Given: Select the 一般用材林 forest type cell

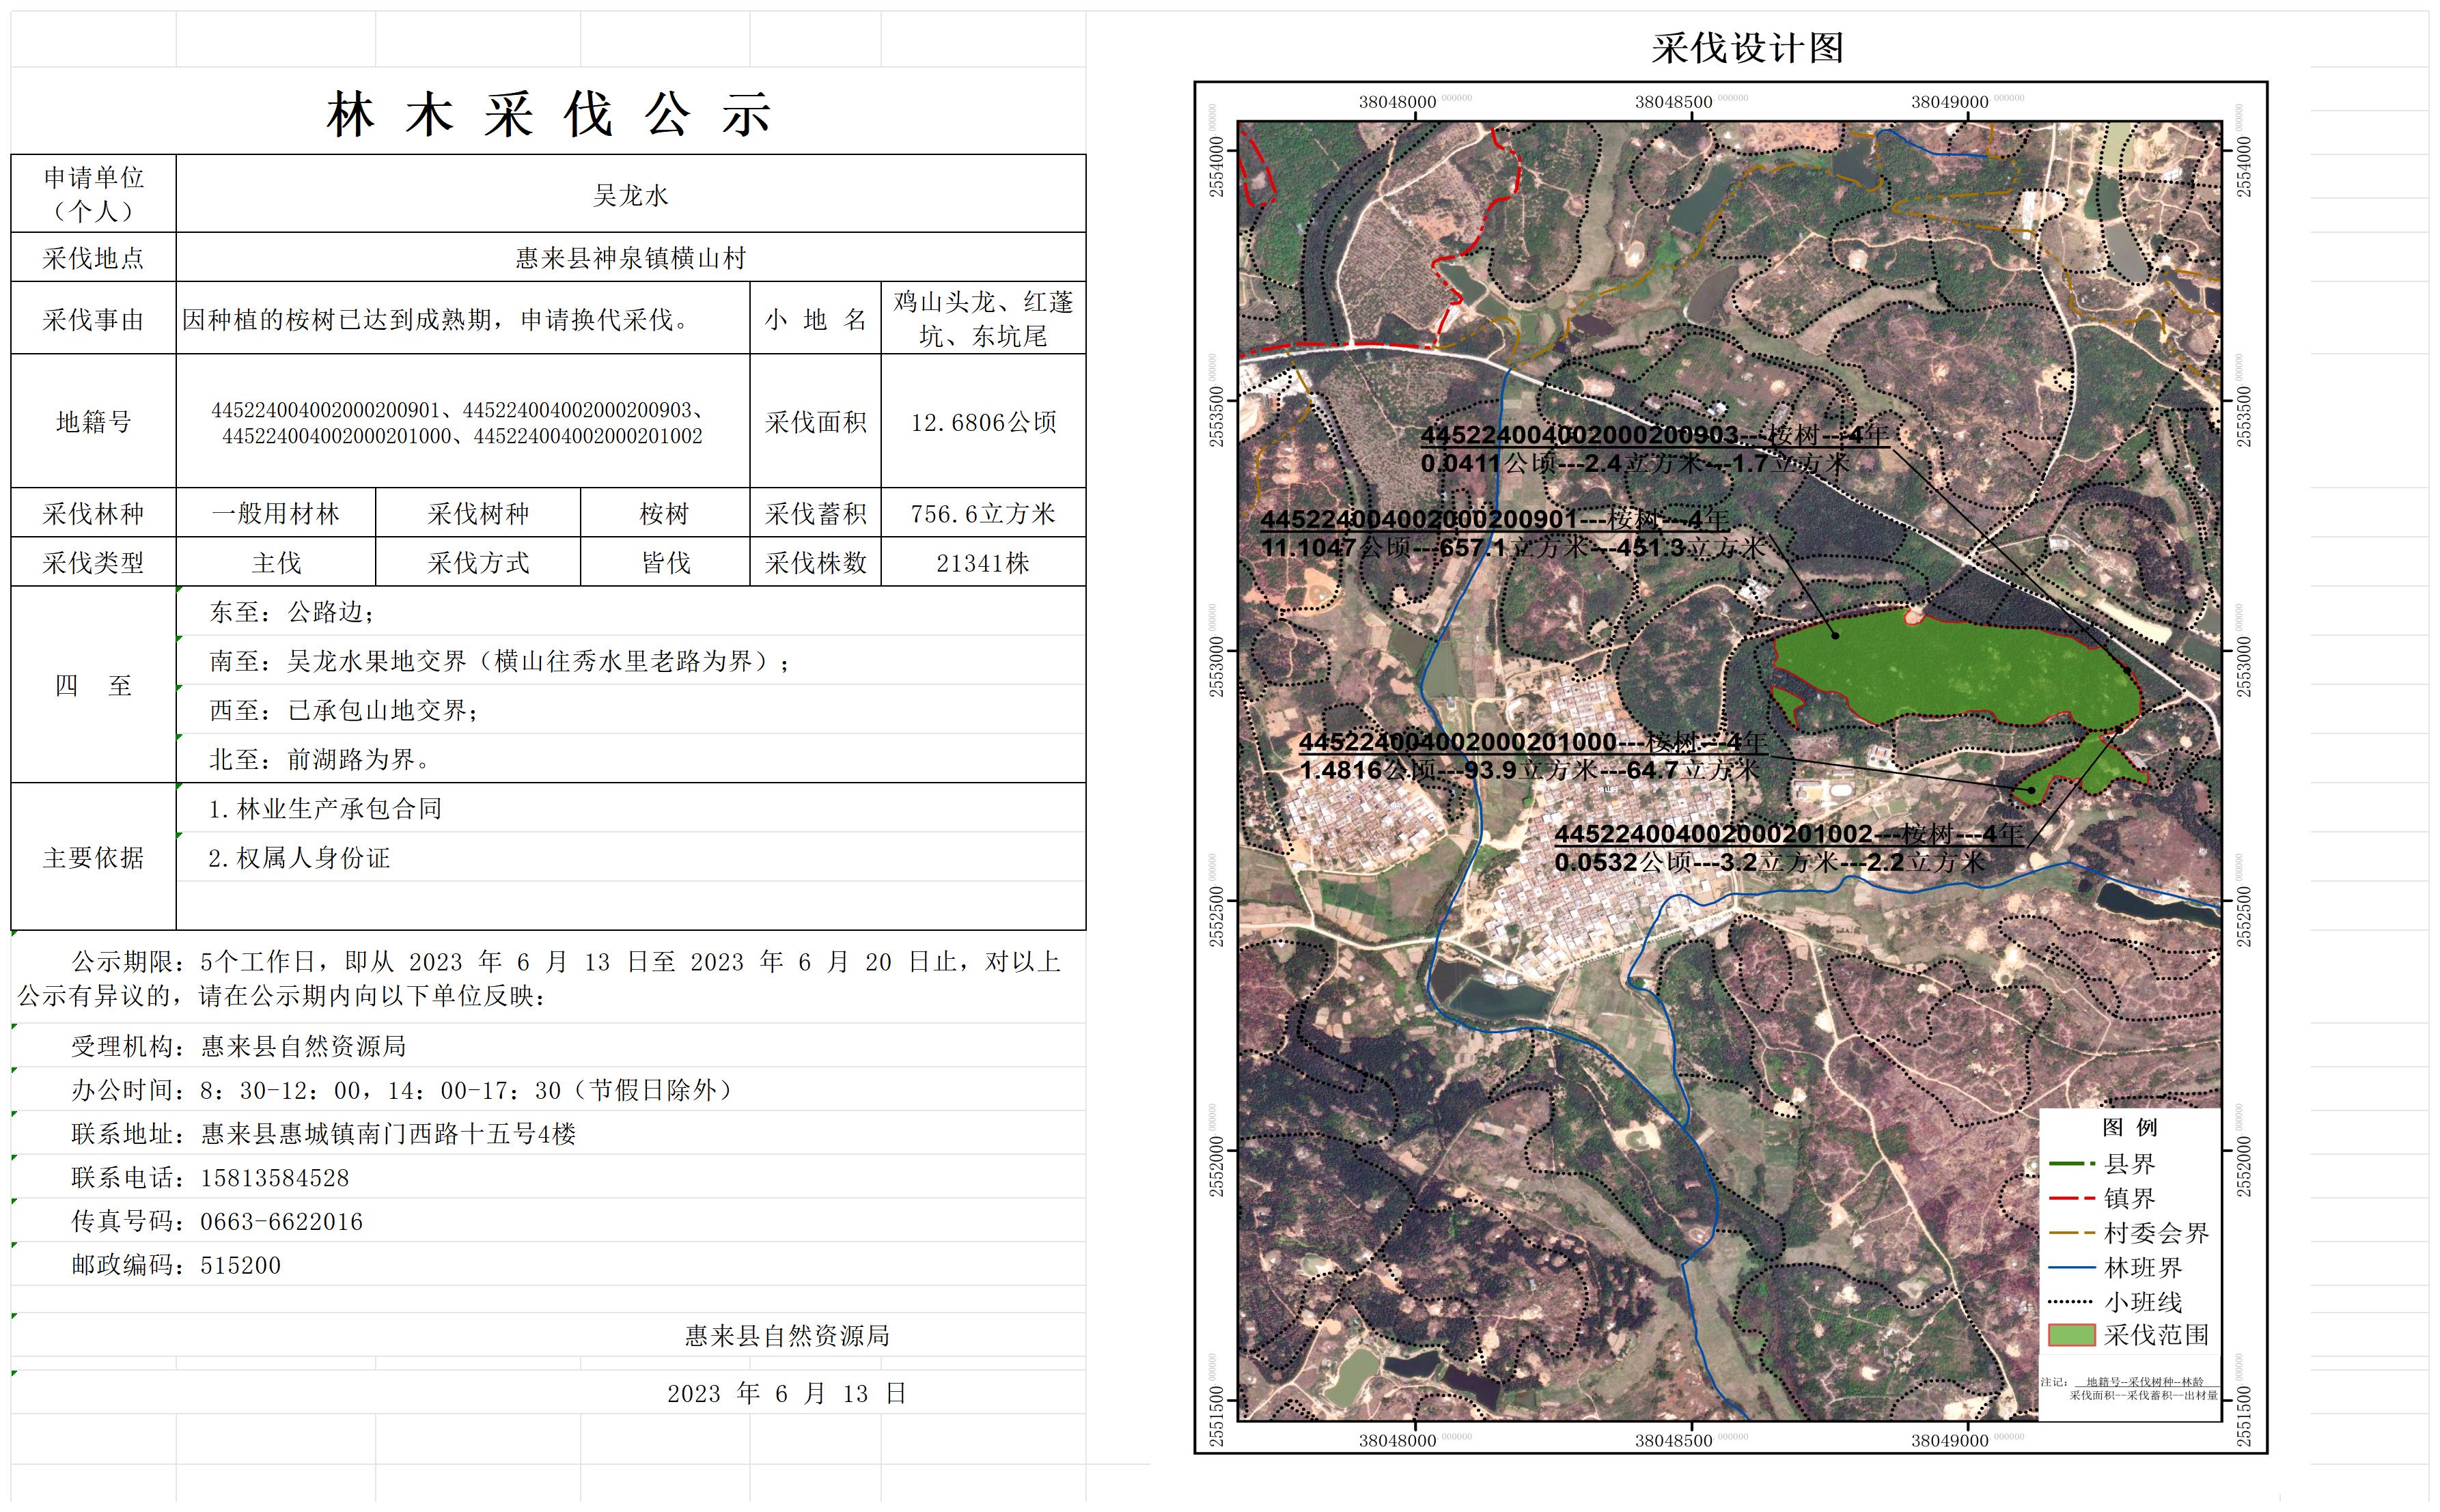Looking at the screenshot, I should [276, 514].
